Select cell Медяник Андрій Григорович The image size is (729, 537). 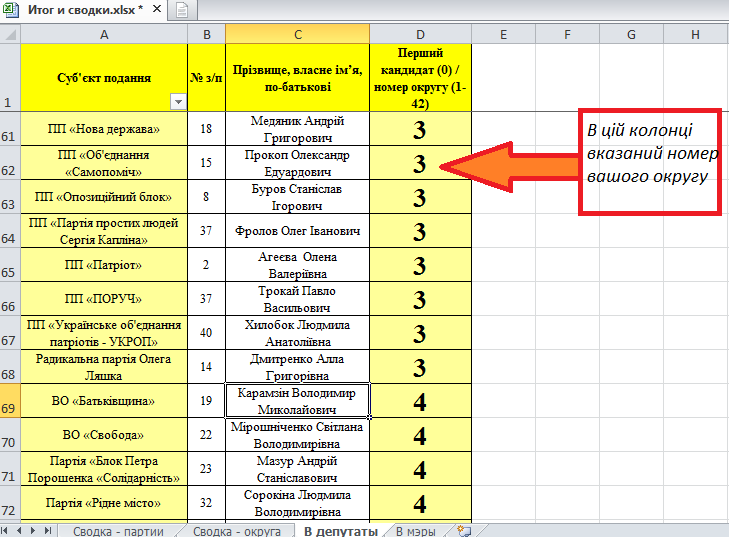pos(298,129)
